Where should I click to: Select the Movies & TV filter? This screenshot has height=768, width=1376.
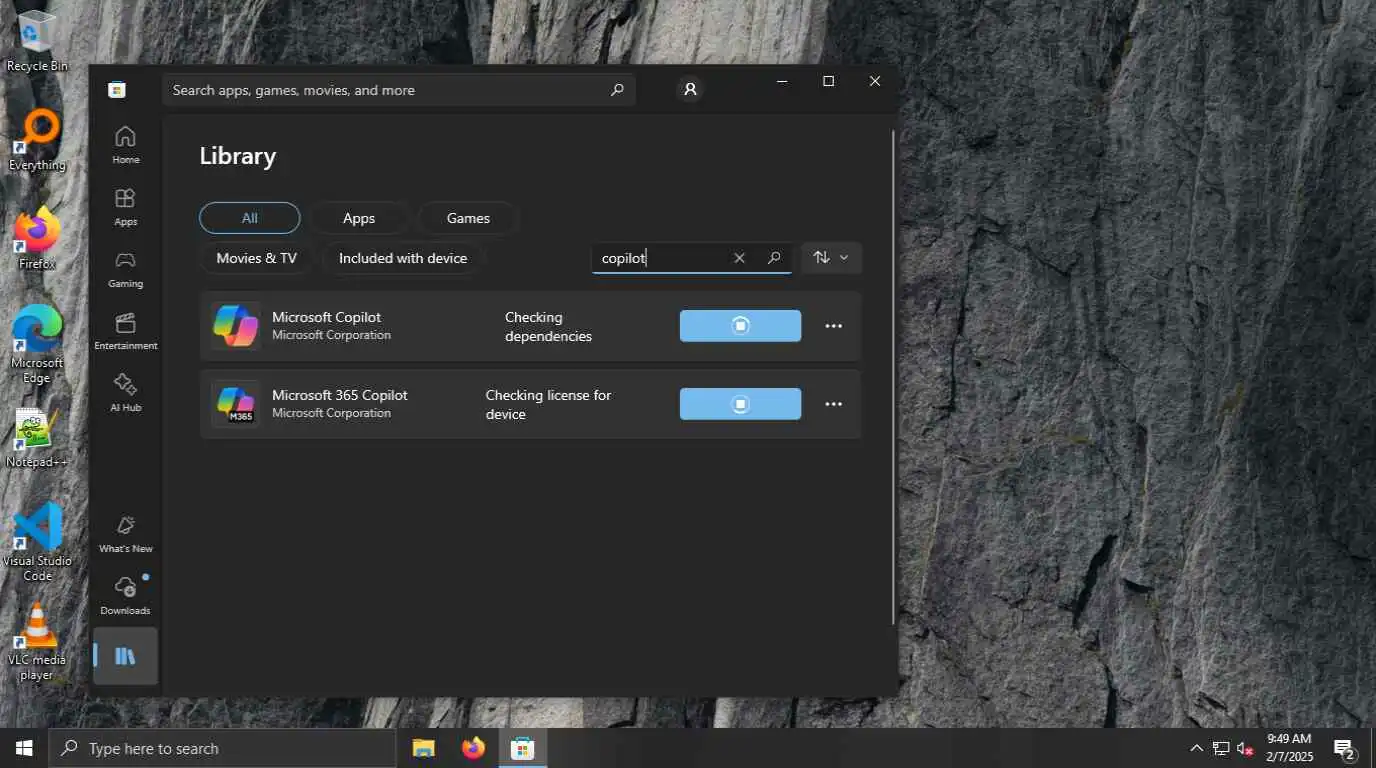click(x=256, y=258)
